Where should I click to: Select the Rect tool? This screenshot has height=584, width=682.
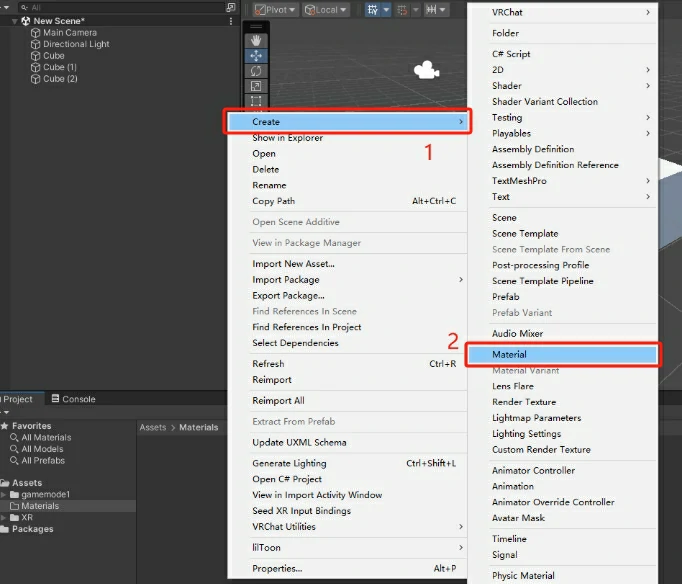(256, 101)
